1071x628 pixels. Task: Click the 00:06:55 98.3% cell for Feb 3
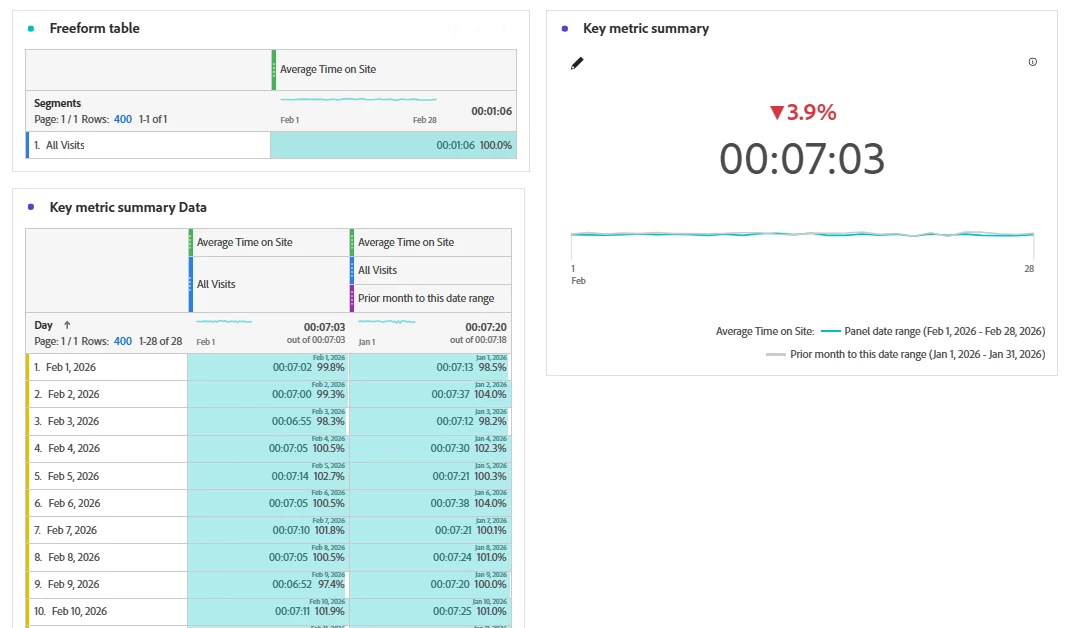point(268,422)
